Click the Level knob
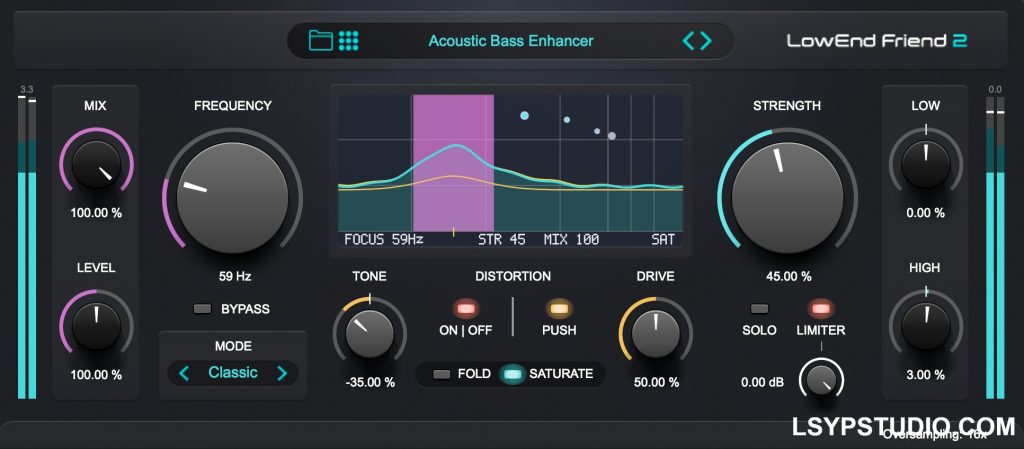1024x449 pixels. (x=97, y=326)
